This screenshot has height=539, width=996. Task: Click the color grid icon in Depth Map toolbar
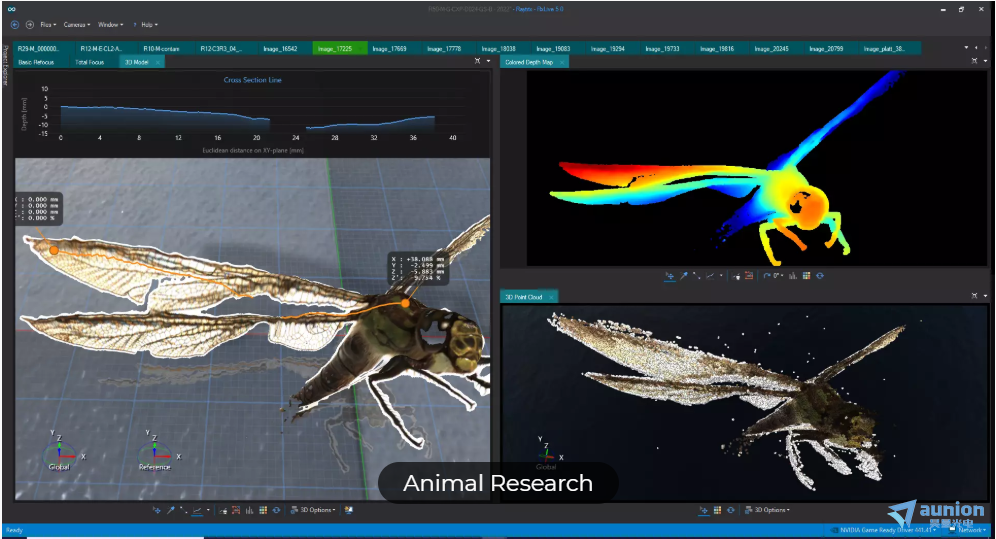click(x=807, y=276)
